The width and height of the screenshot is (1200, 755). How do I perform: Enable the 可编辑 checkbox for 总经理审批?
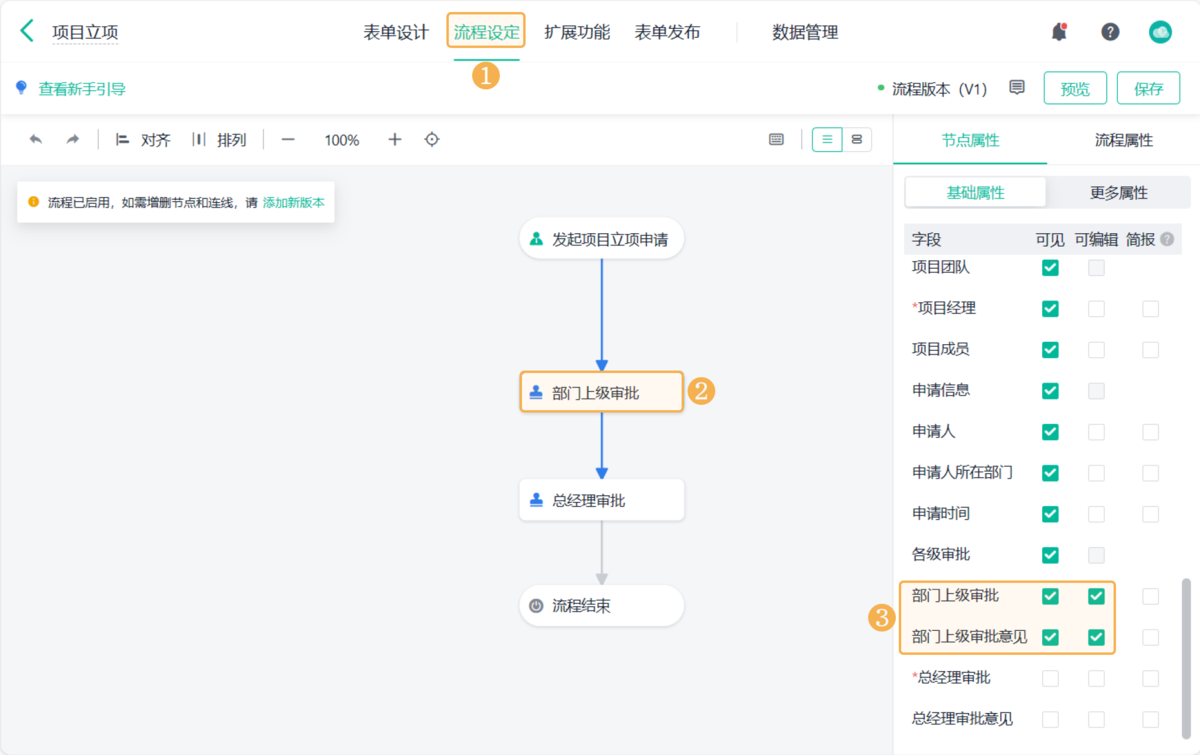[x=1096, y=677]
